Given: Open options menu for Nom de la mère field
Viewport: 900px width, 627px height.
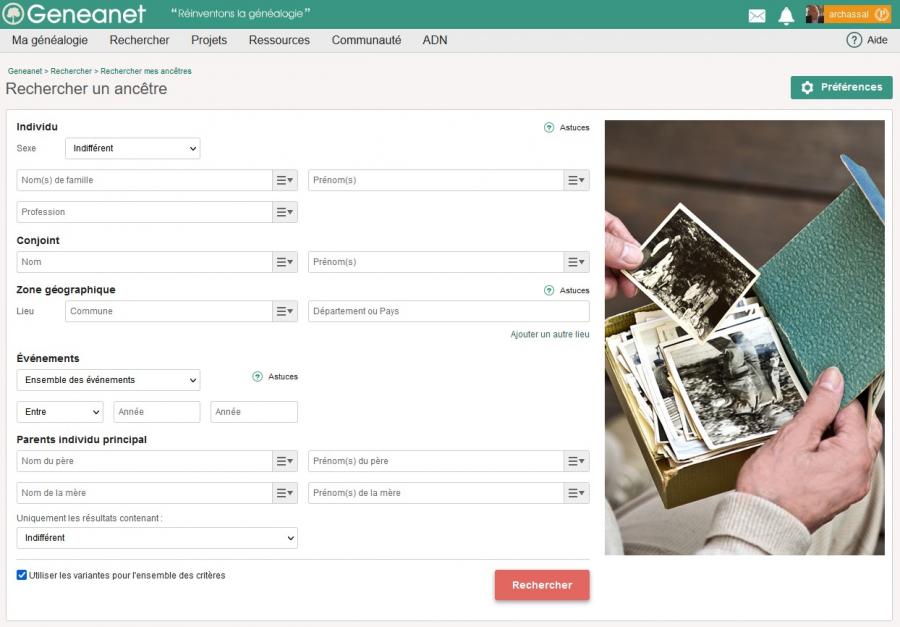Looking at the screenshot, I should tap(285, 493).
